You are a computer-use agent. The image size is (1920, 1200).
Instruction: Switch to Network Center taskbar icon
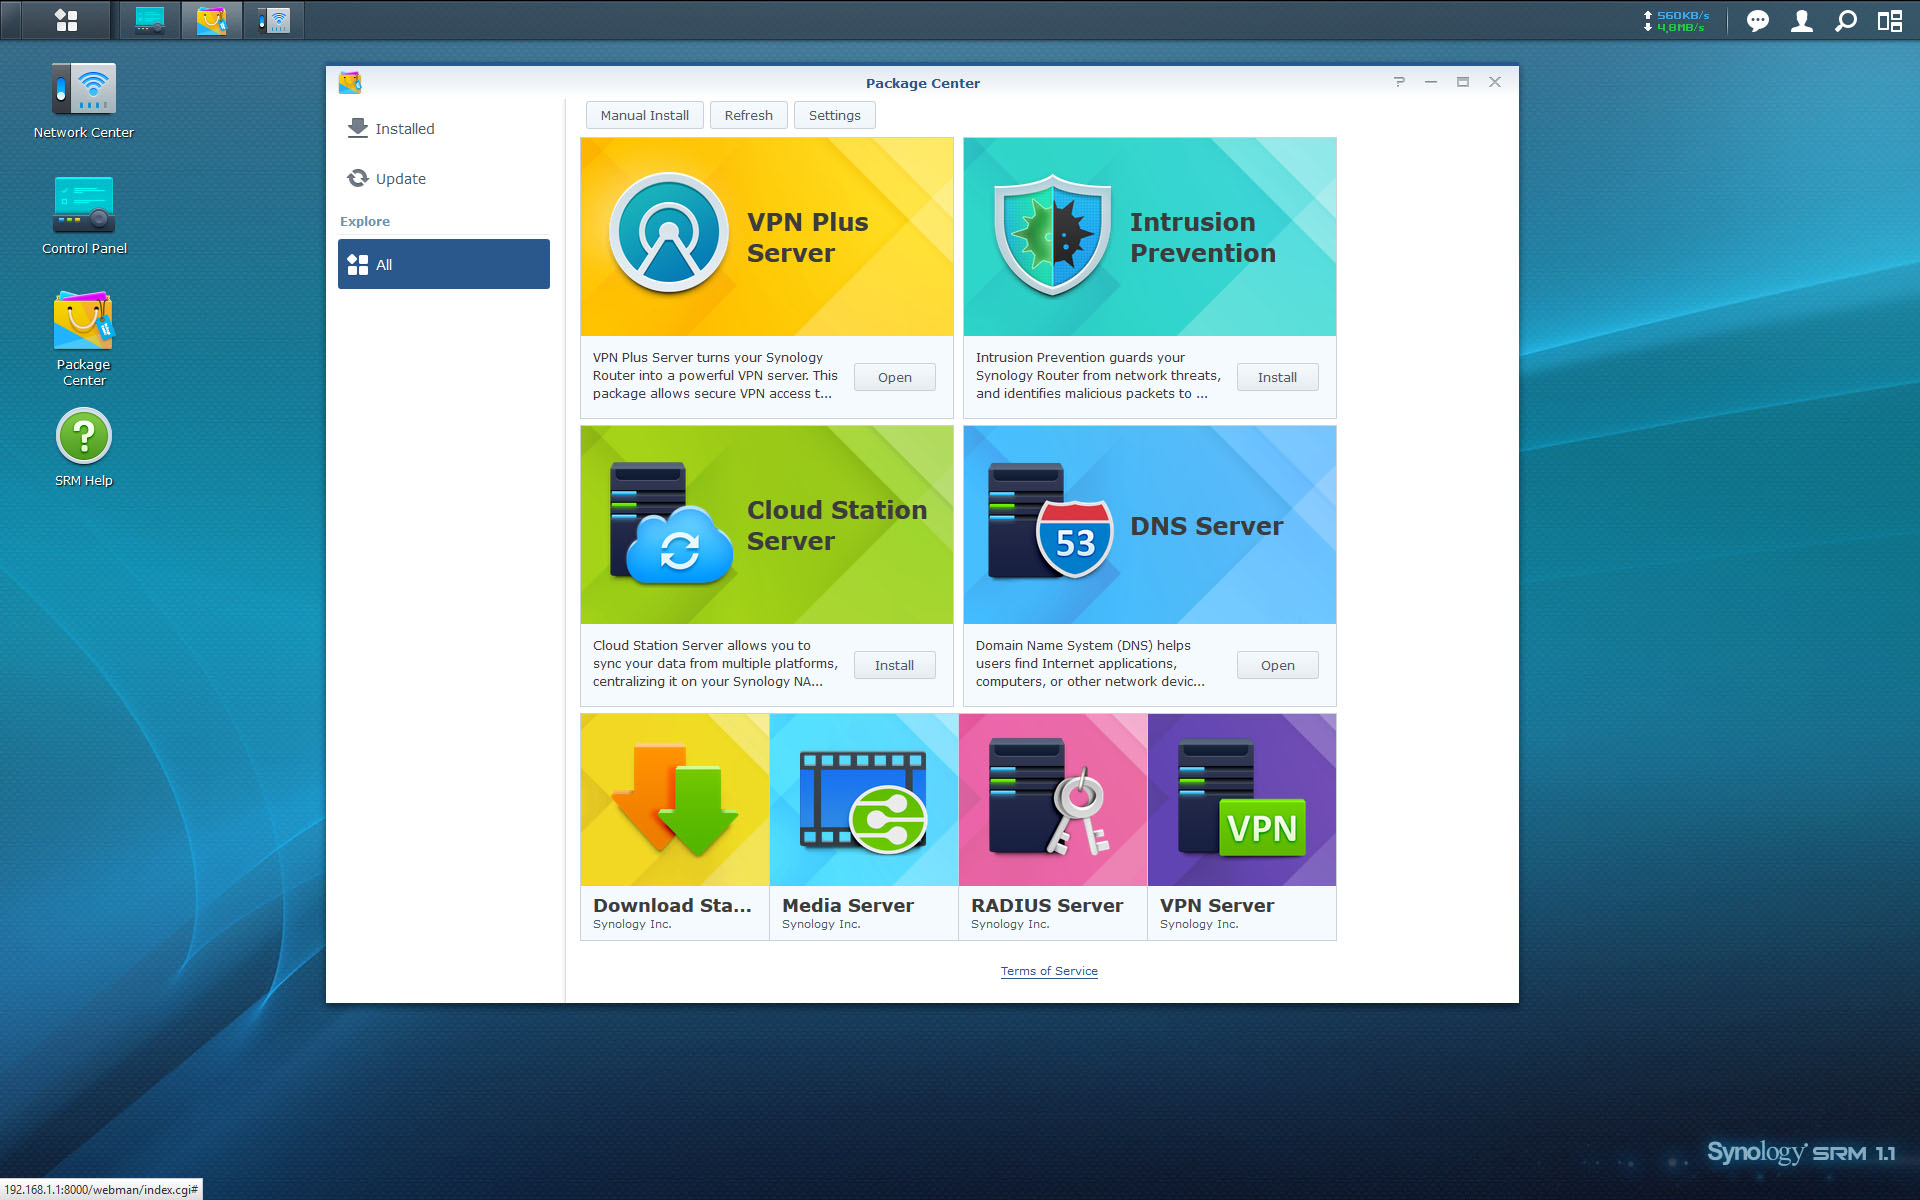pos(273,20)
